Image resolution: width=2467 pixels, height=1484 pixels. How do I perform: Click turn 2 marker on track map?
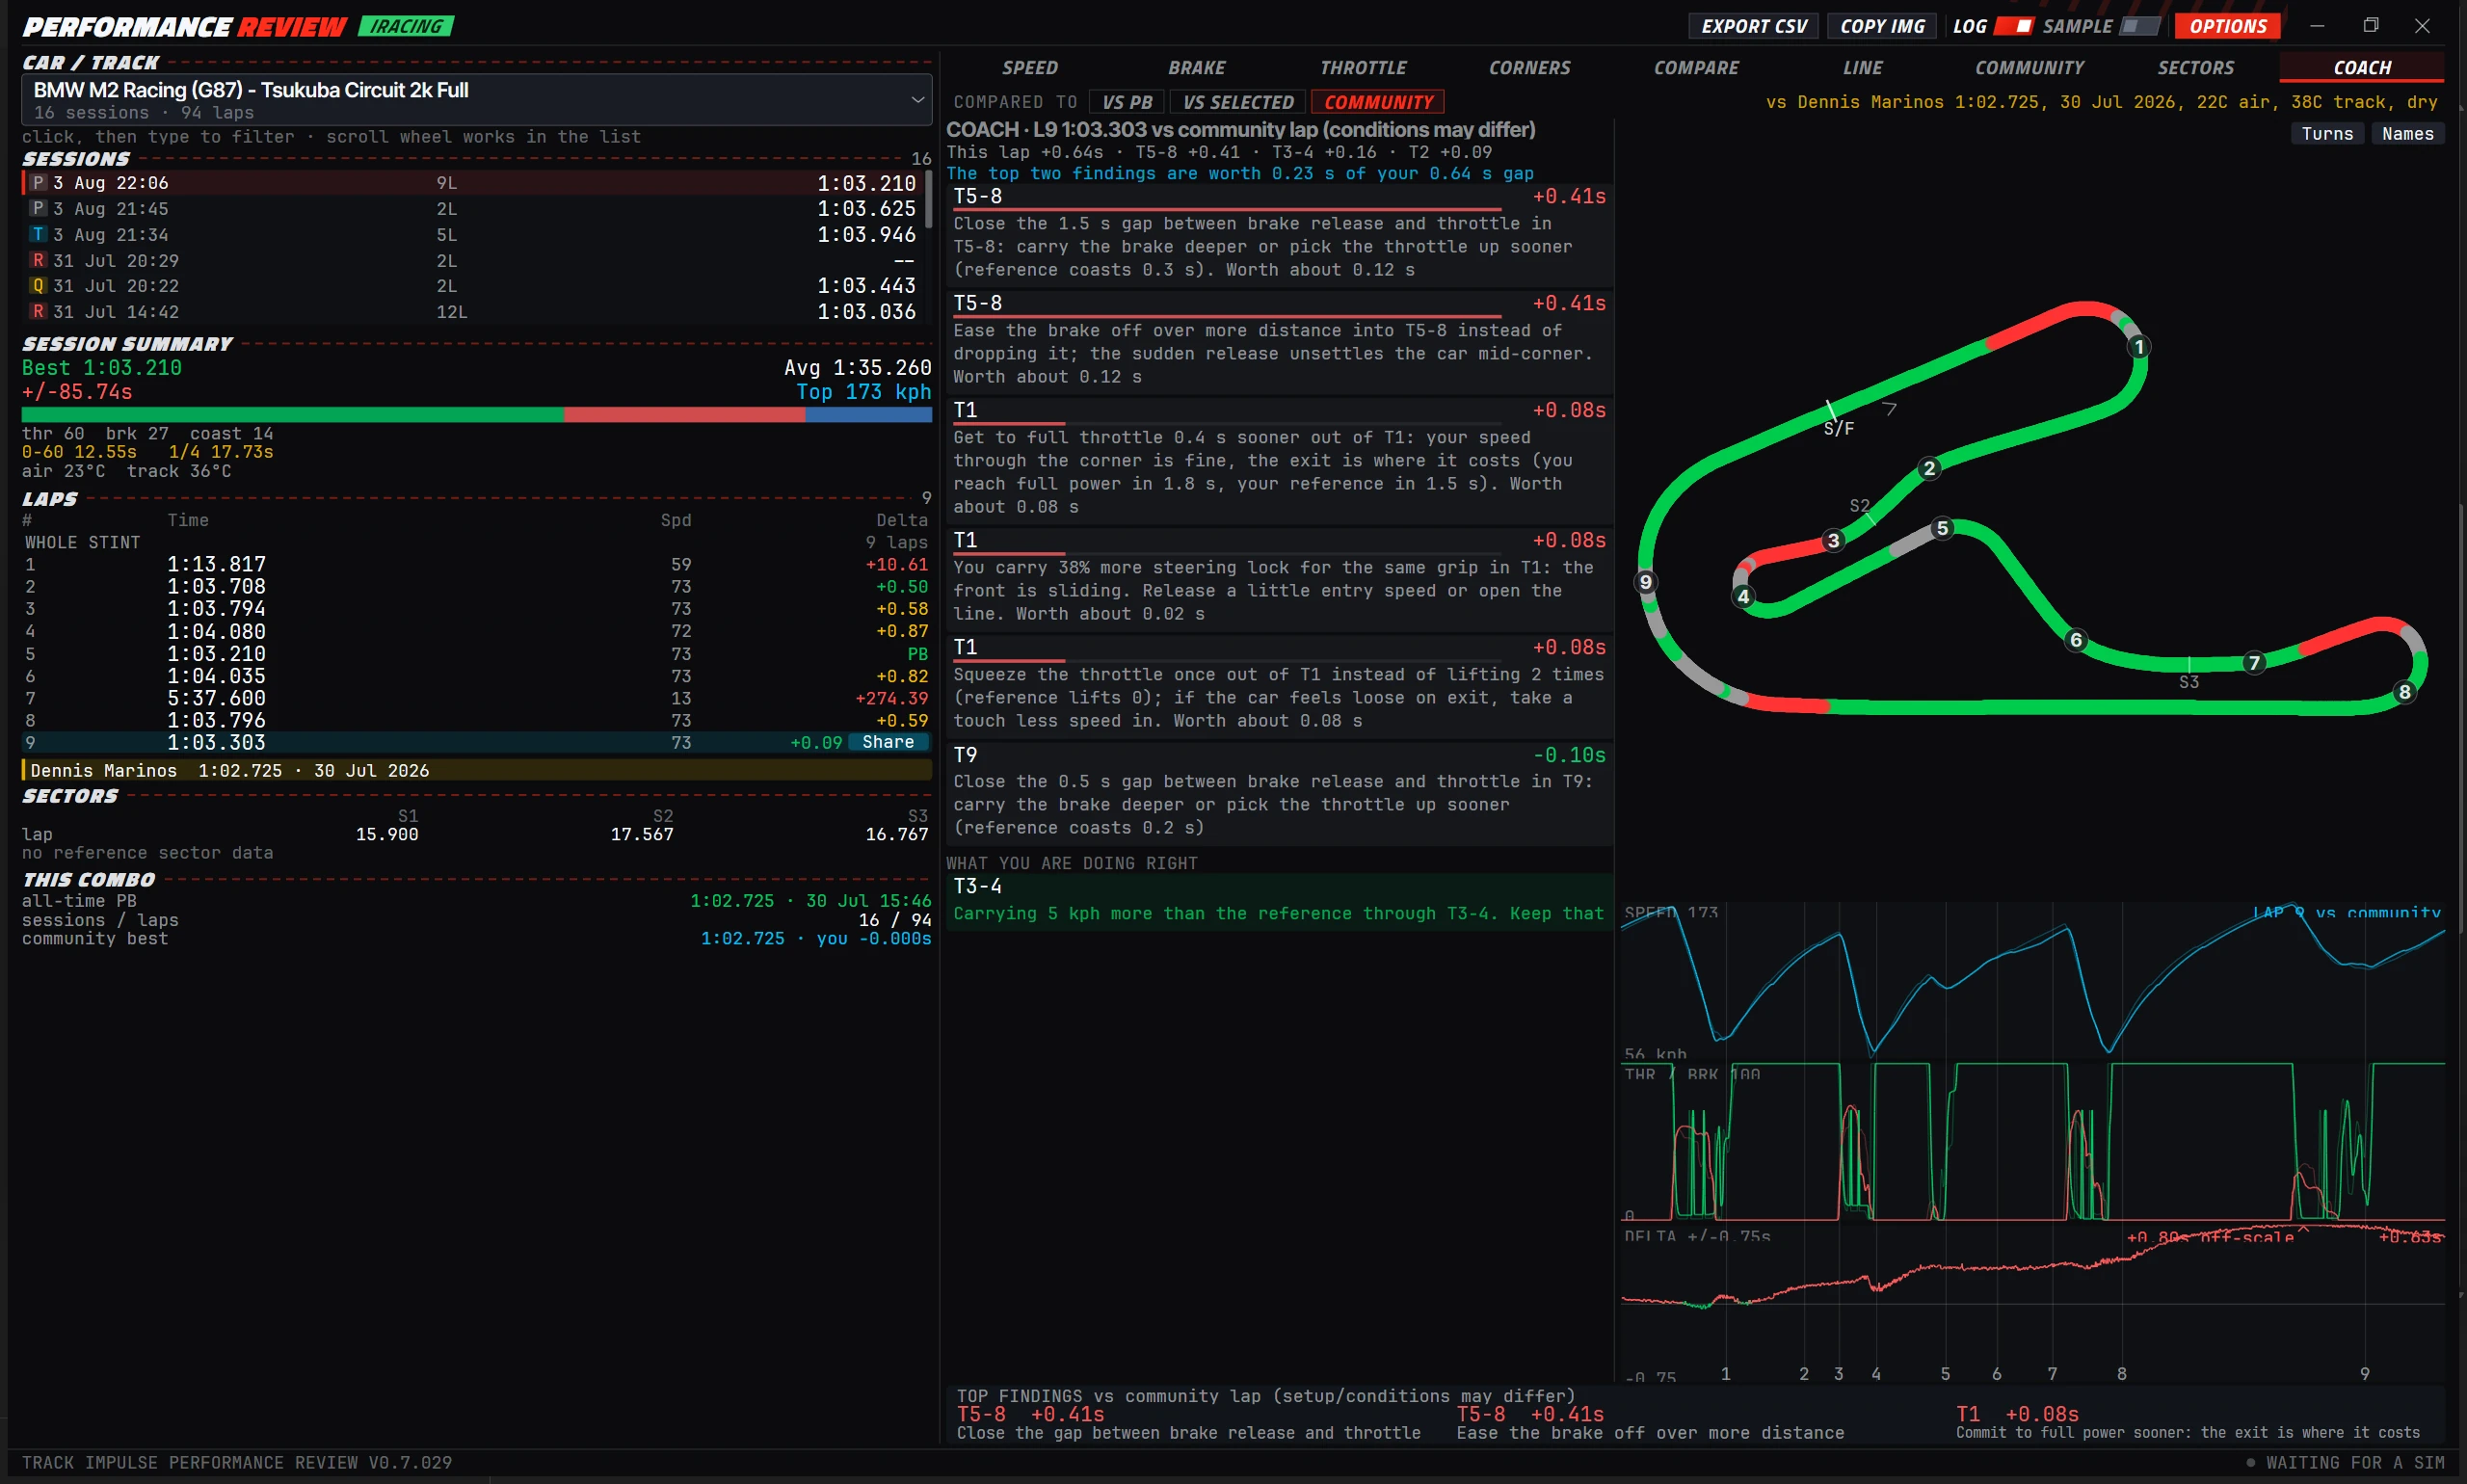point(1929,468)
